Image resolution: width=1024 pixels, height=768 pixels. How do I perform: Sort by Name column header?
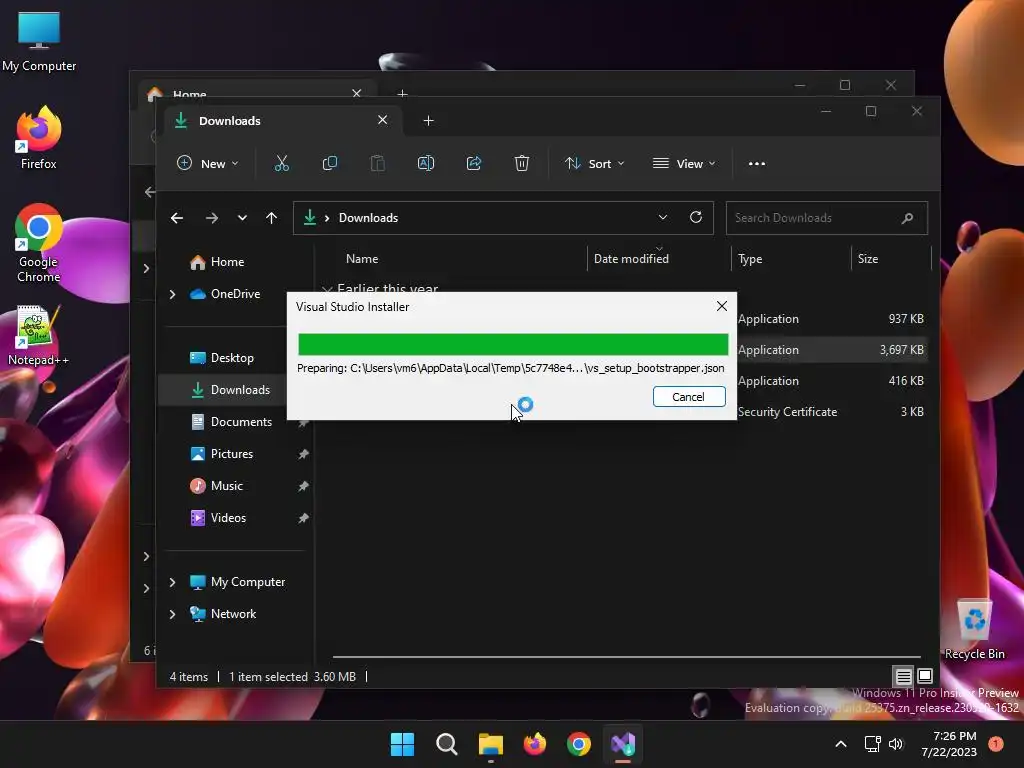362,259
